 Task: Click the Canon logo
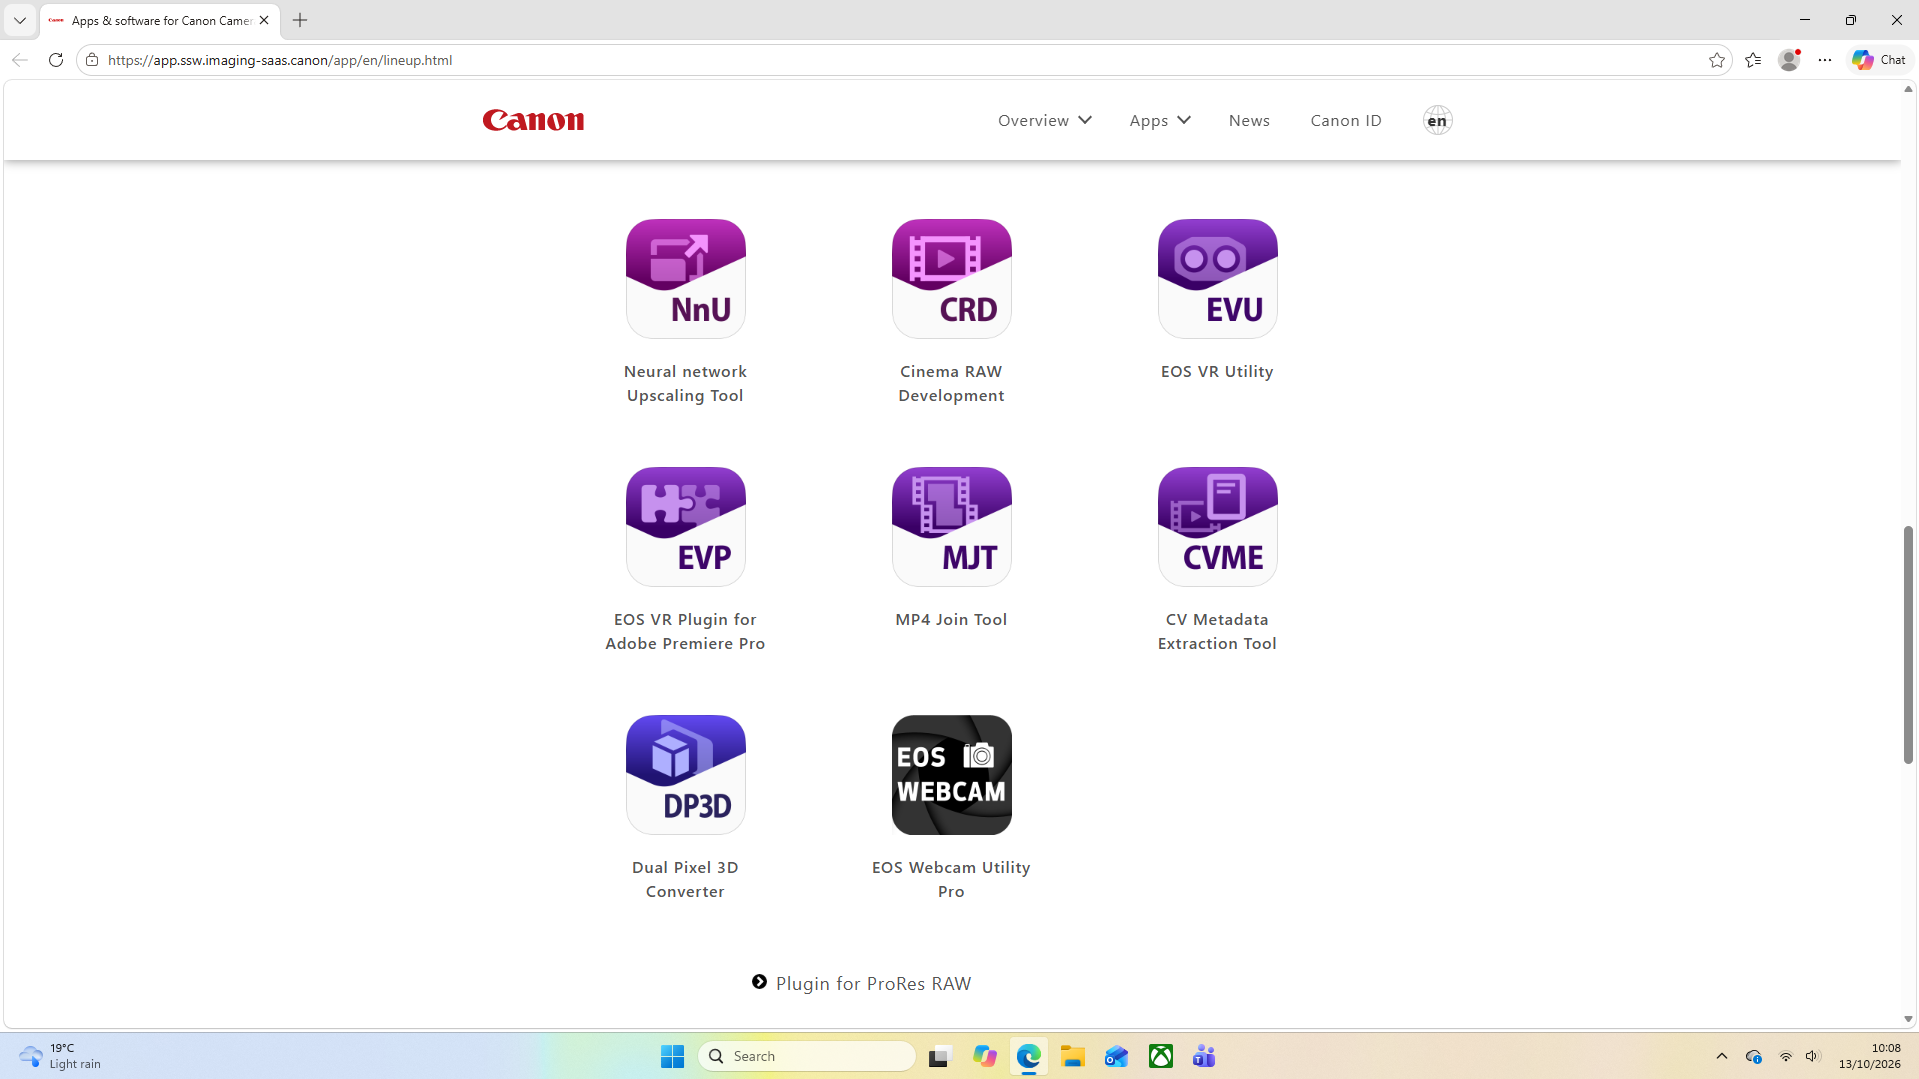click(x=533, y=120)
